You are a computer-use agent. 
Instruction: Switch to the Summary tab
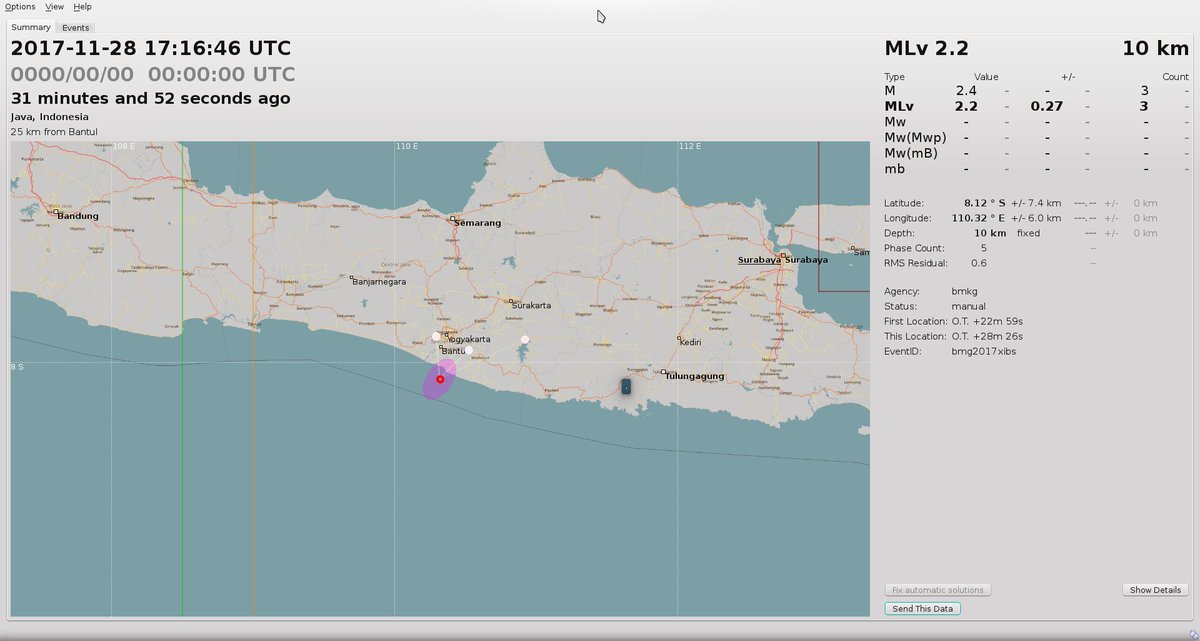(x=31, y=27)
